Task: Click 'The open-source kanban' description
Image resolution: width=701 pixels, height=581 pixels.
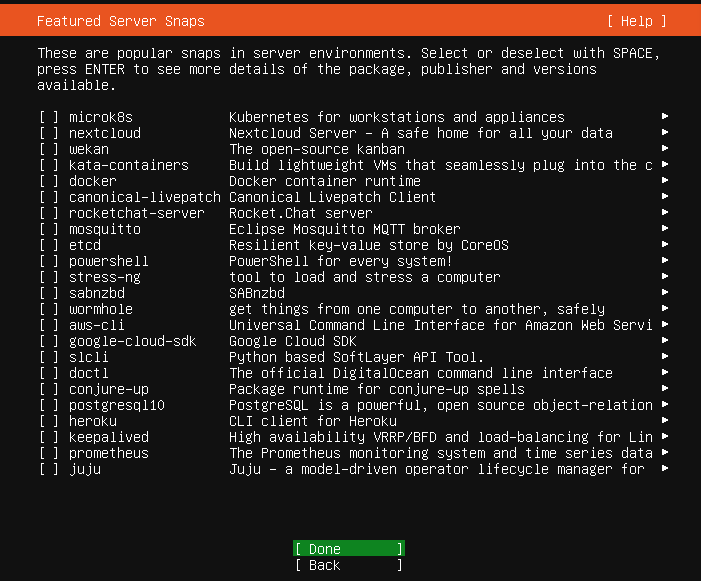Action: (317, 149)
